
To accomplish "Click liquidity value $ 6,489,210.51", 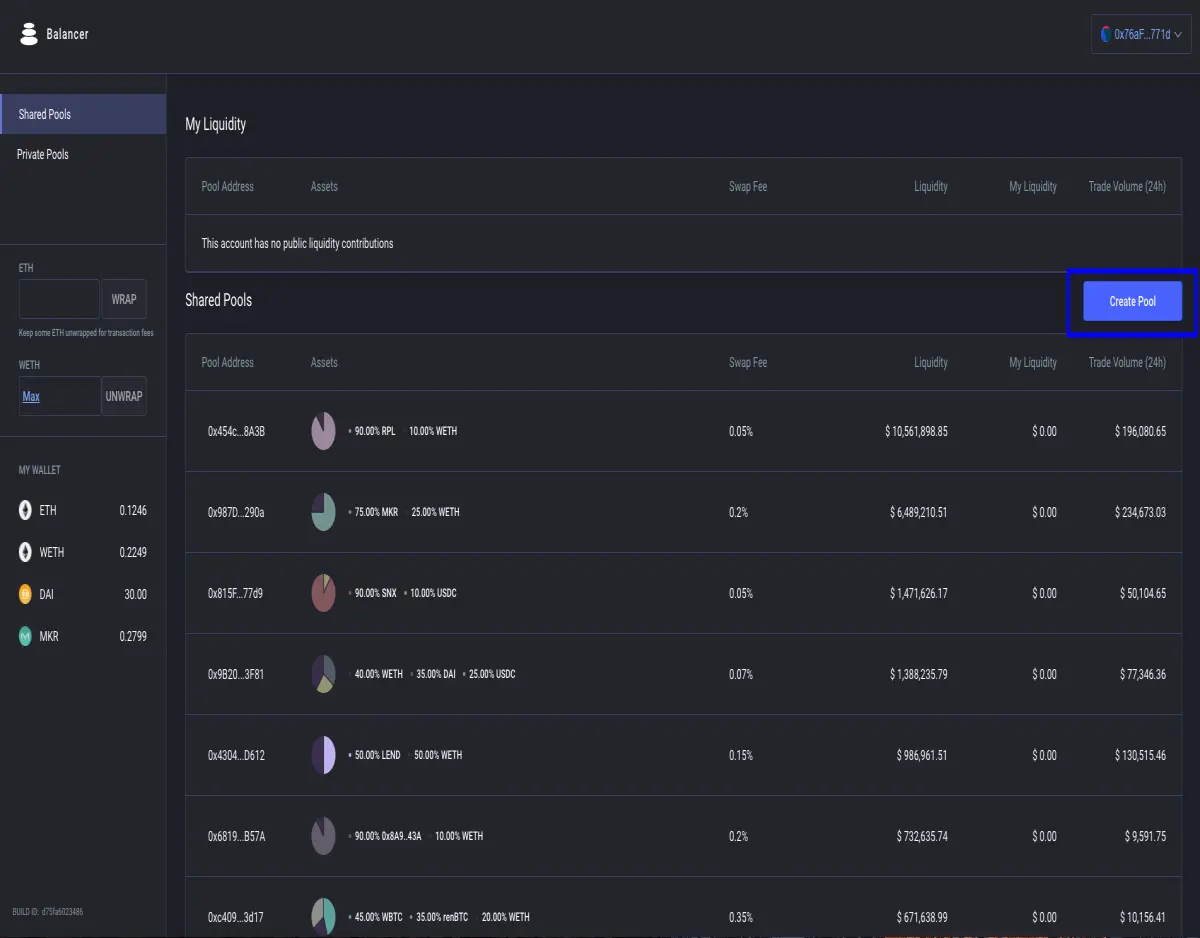I will [918, 512].
